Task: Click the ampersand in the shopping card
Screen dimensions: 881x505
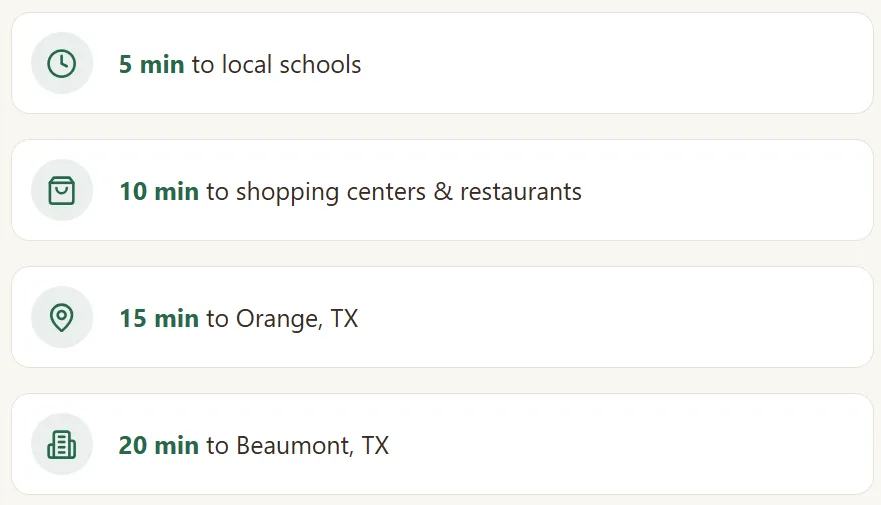Action: pos(443,192)
